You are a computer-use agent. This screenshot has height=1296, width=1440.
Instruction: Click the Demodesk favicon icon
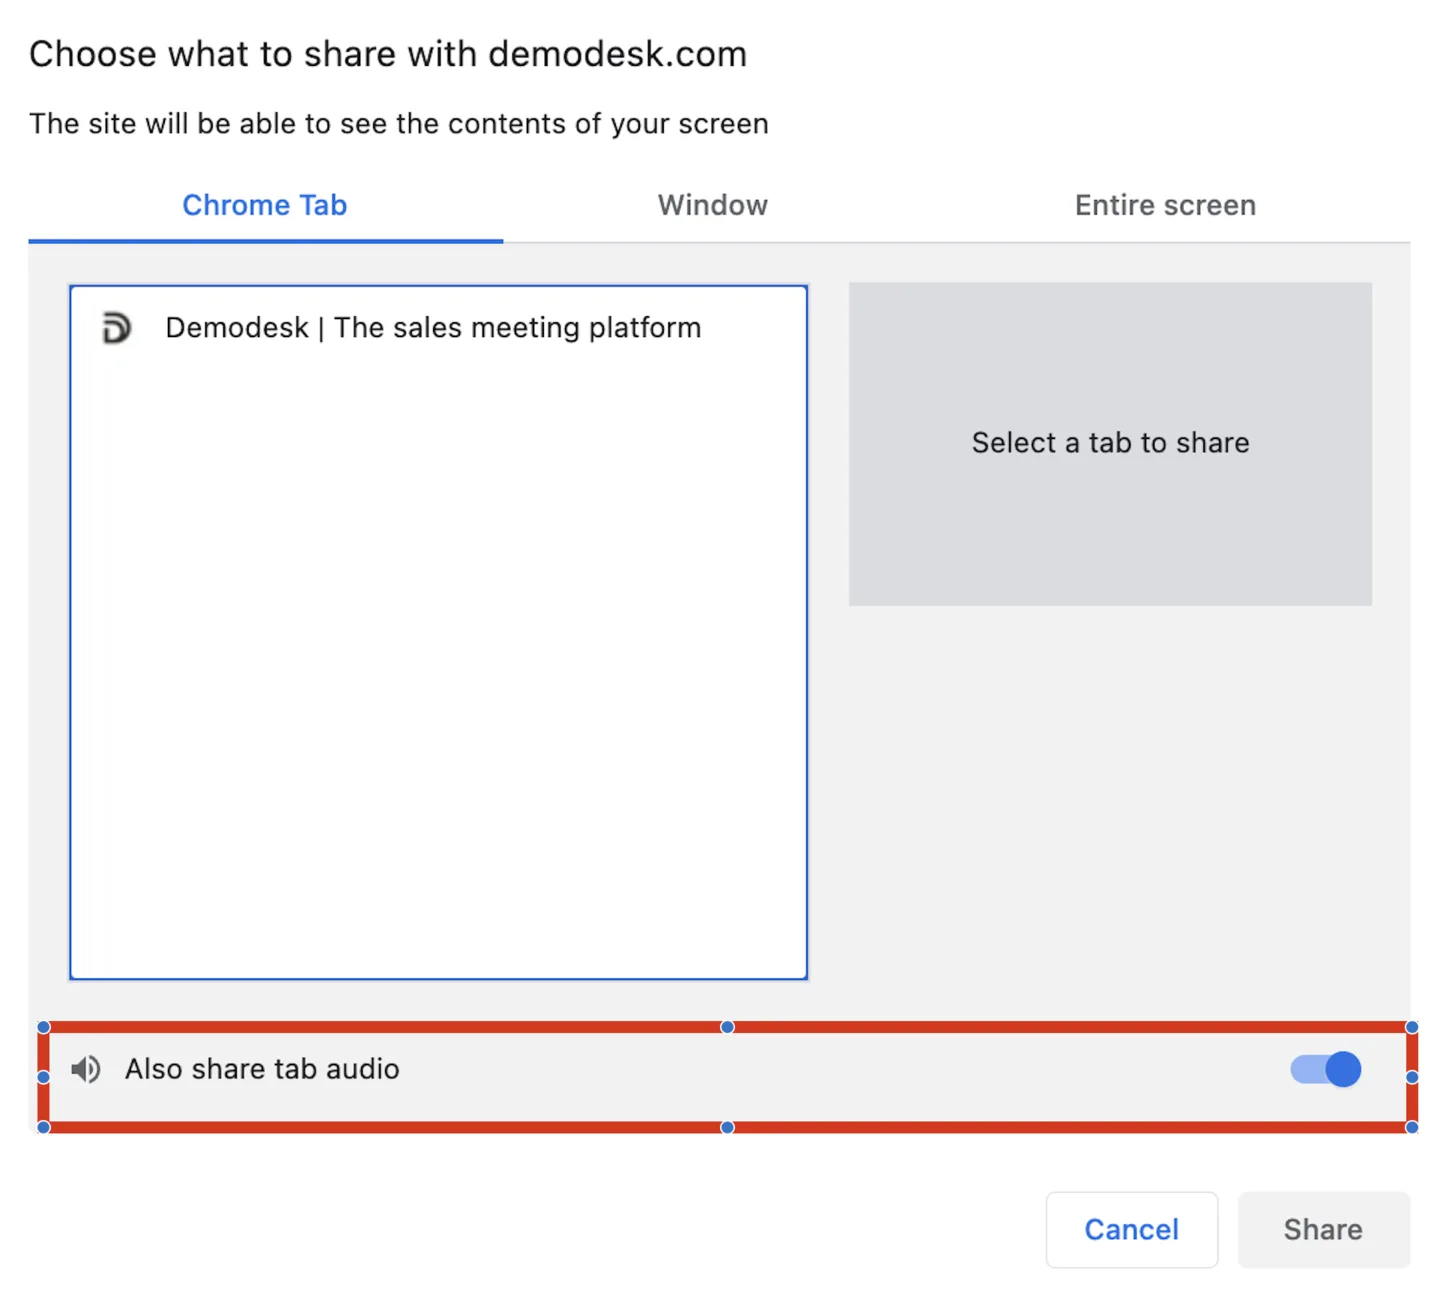[117, 328]
